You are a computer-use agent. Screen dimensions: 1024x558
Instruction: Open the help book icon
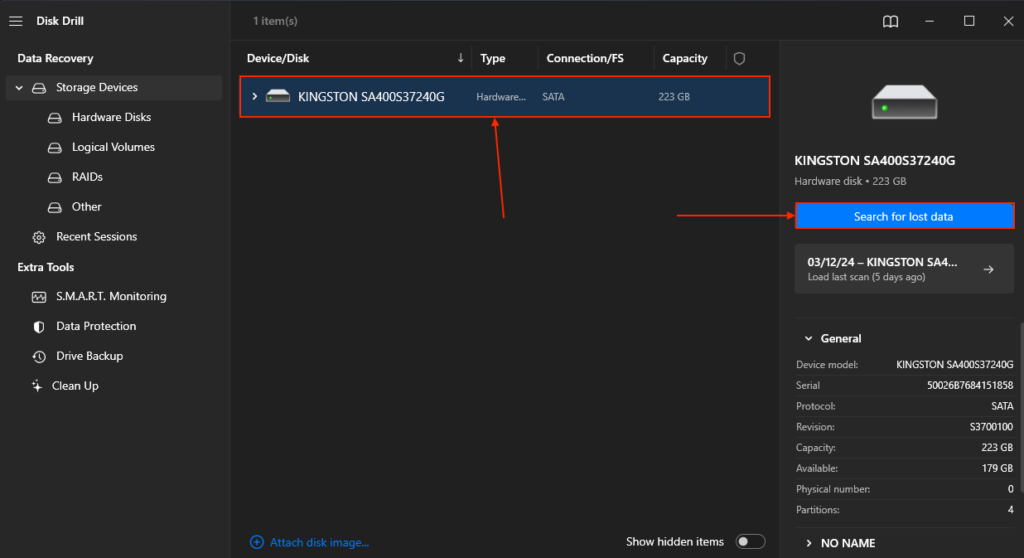[x=890, y=22]
